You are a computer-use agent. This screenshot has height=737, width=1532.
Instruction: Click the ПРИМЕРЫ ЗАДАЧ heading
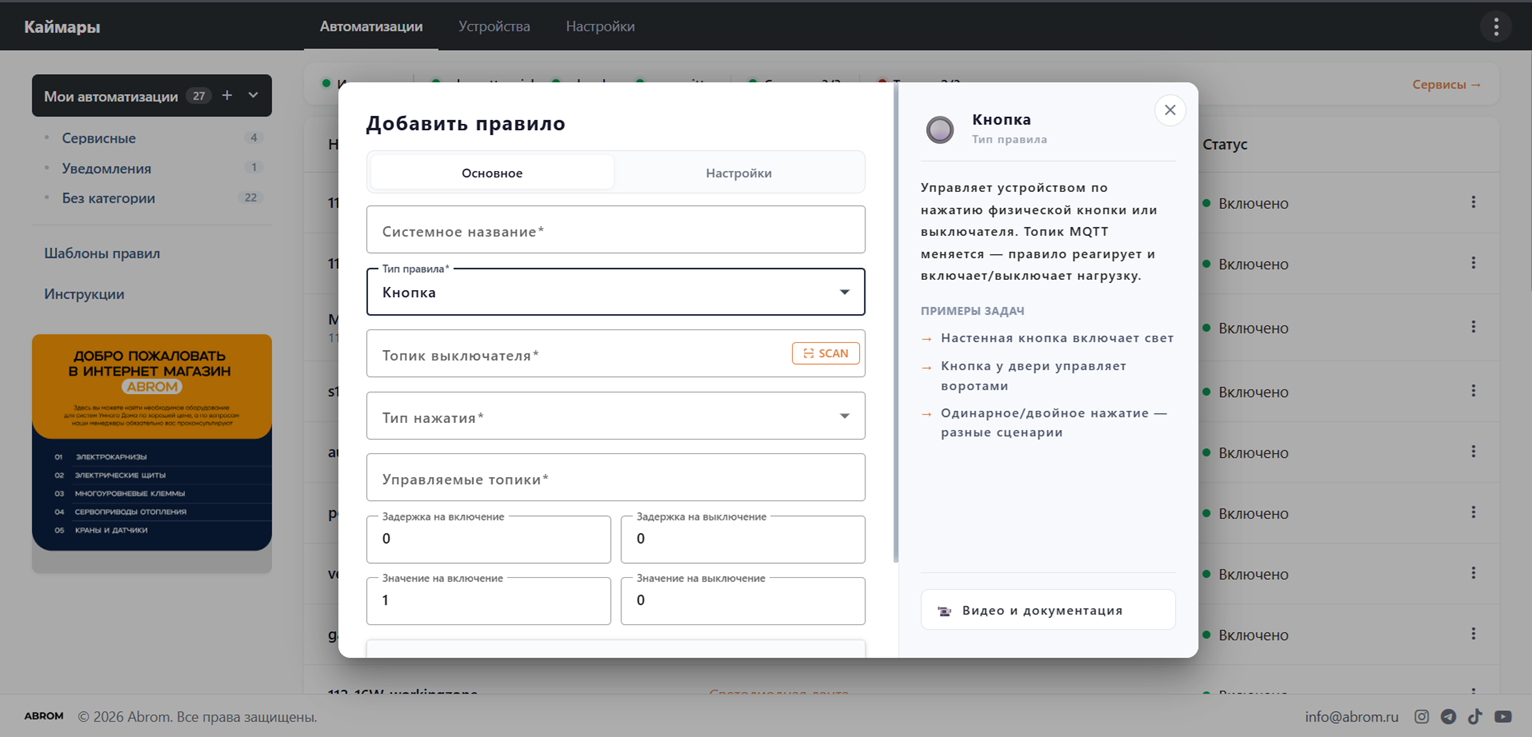[x=973, y=311]
